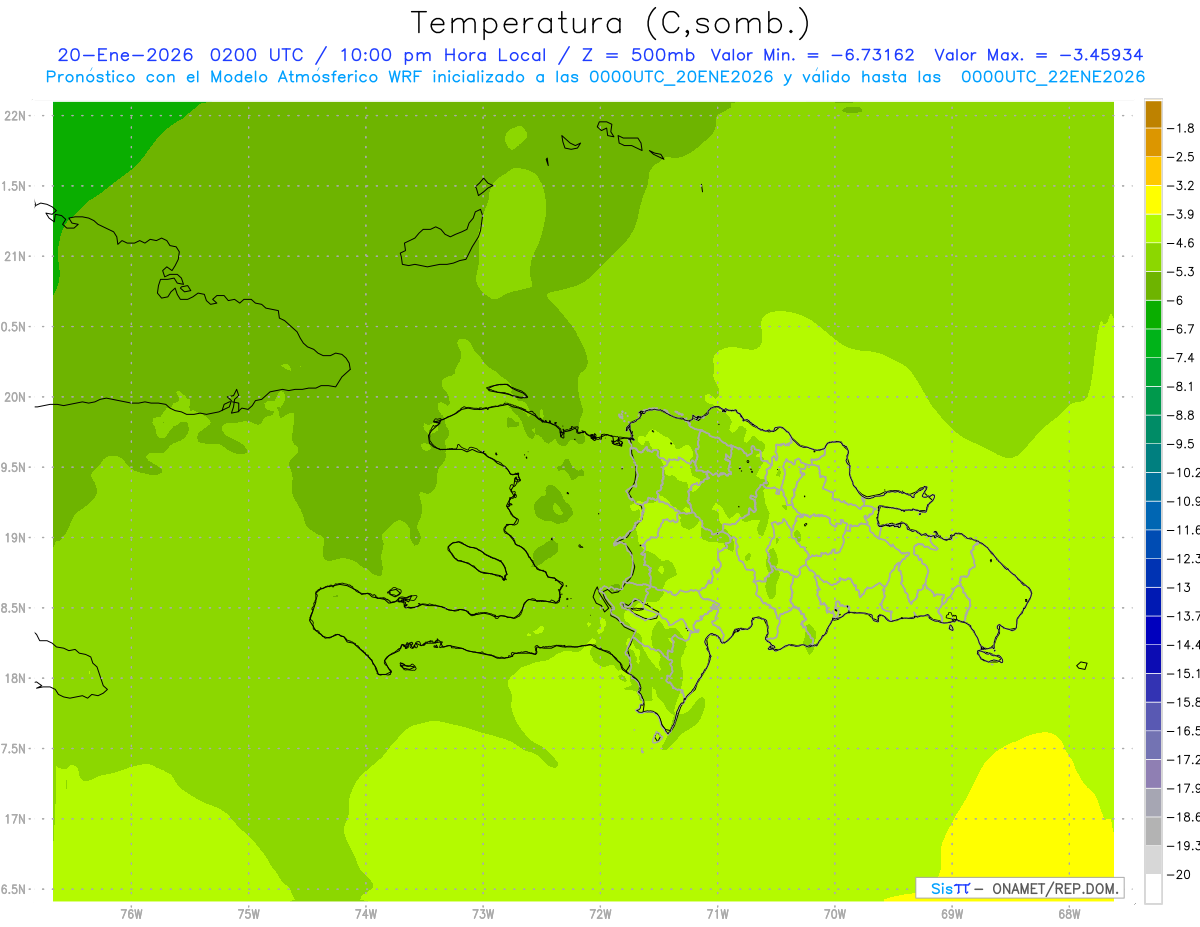Click the '69W' longitude label

coord(952,914)
